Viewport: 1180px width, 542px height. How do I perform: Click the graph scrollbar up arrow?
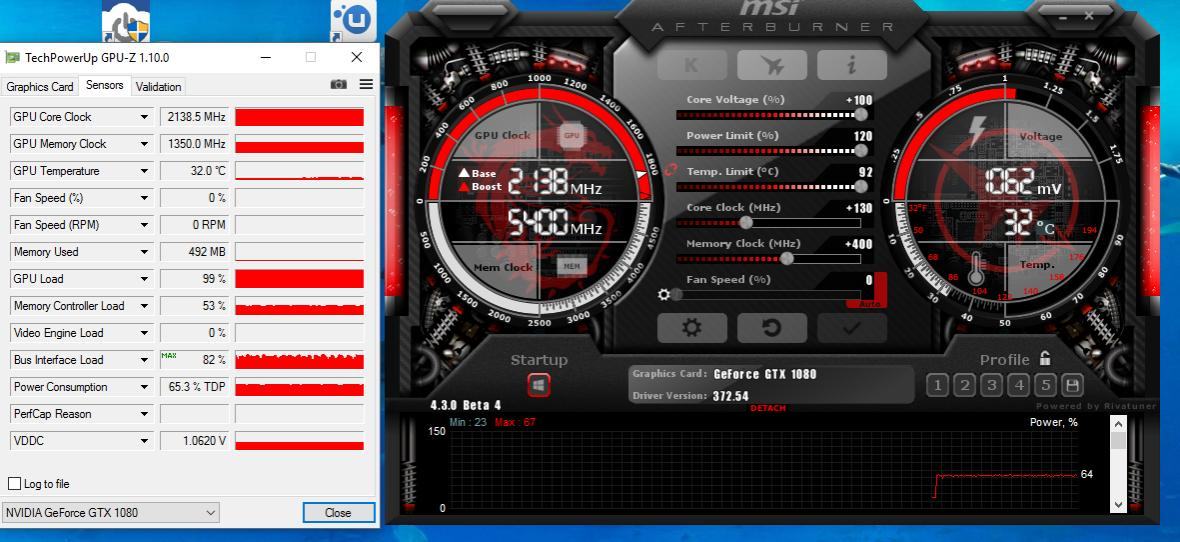1118,424
